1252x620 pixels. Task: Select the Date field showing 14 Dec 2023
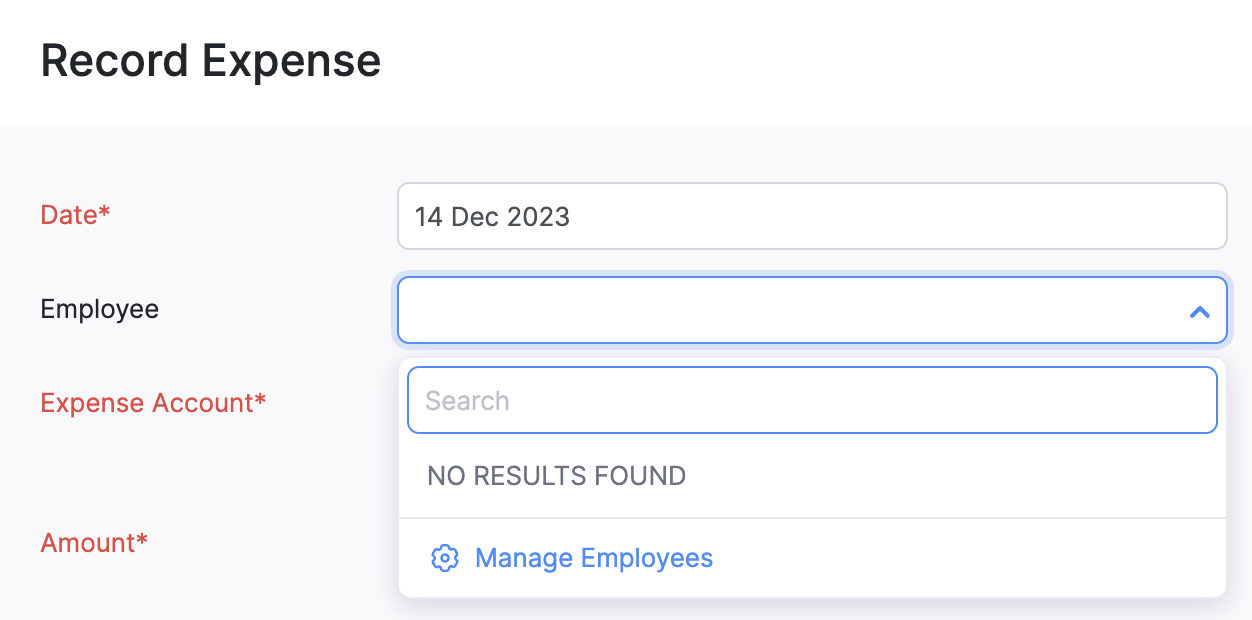point(812,216)
